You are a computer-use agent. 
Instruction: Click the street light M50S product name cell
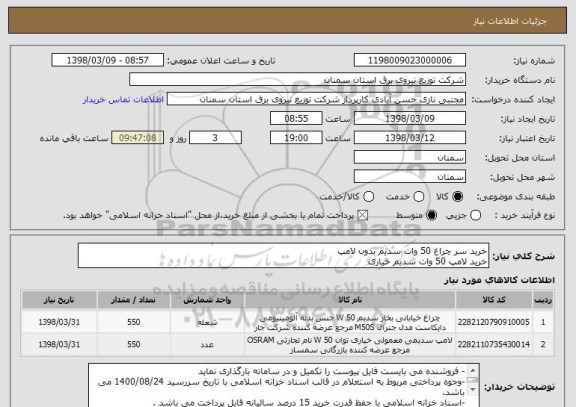tap(350, 322)
